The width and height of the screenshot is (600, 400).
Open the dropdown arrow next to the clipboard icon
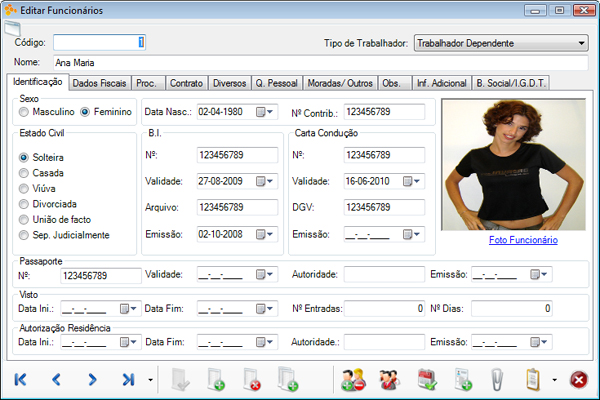coord(554,380)
